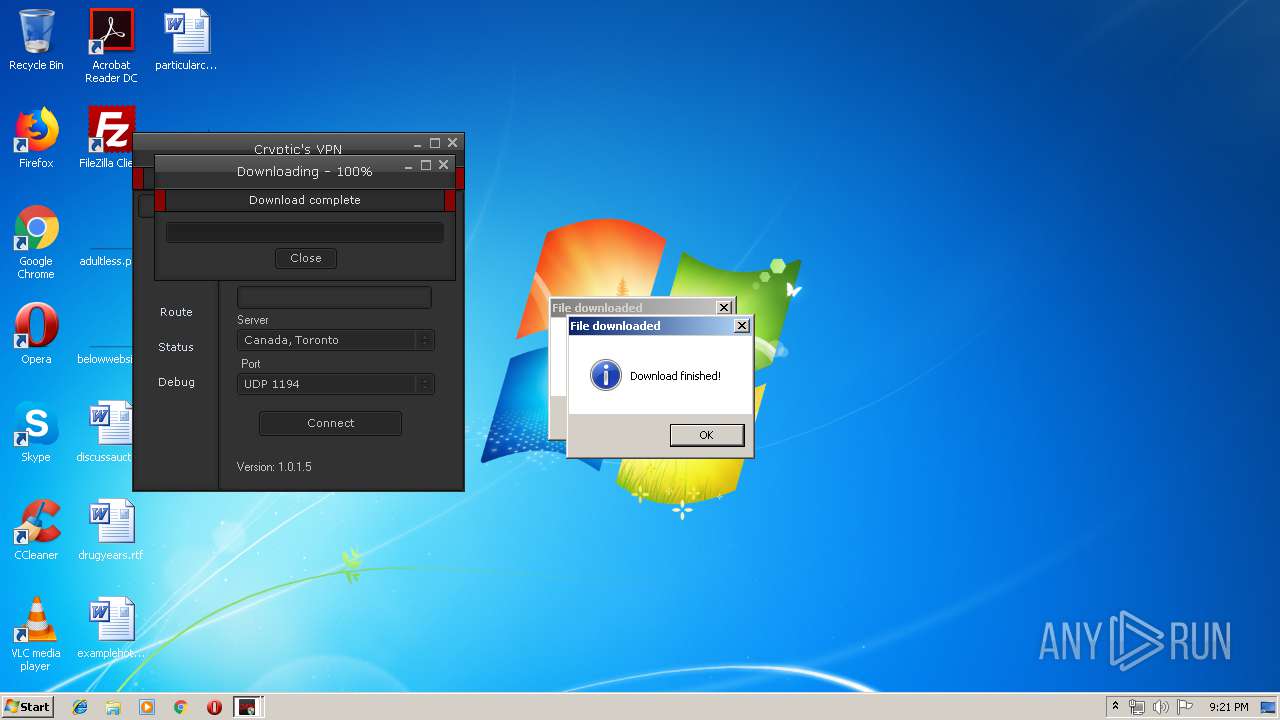Screen dimensions: 1280x720
Task: Maximize the Downloading - 100% window
Action: pyautogui.click(x=426, y=165)
